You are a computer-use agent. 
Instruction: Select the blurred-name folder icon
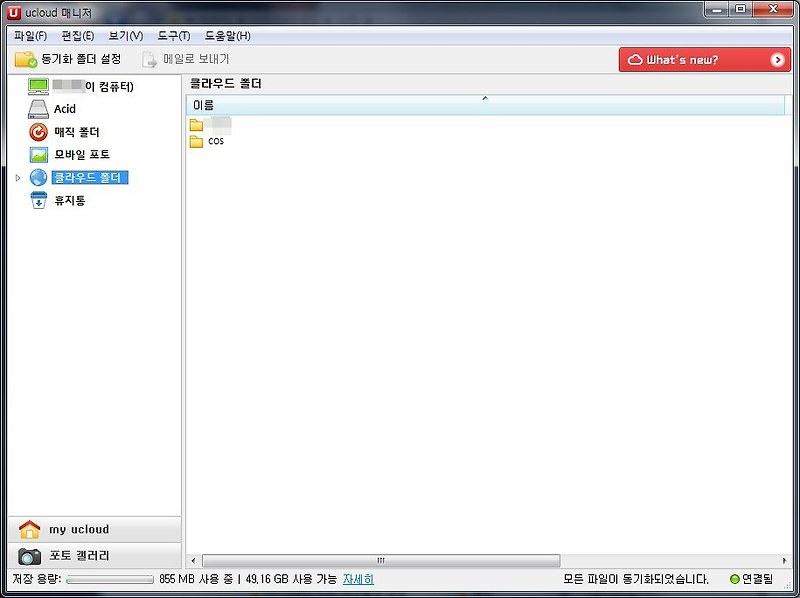196,125
